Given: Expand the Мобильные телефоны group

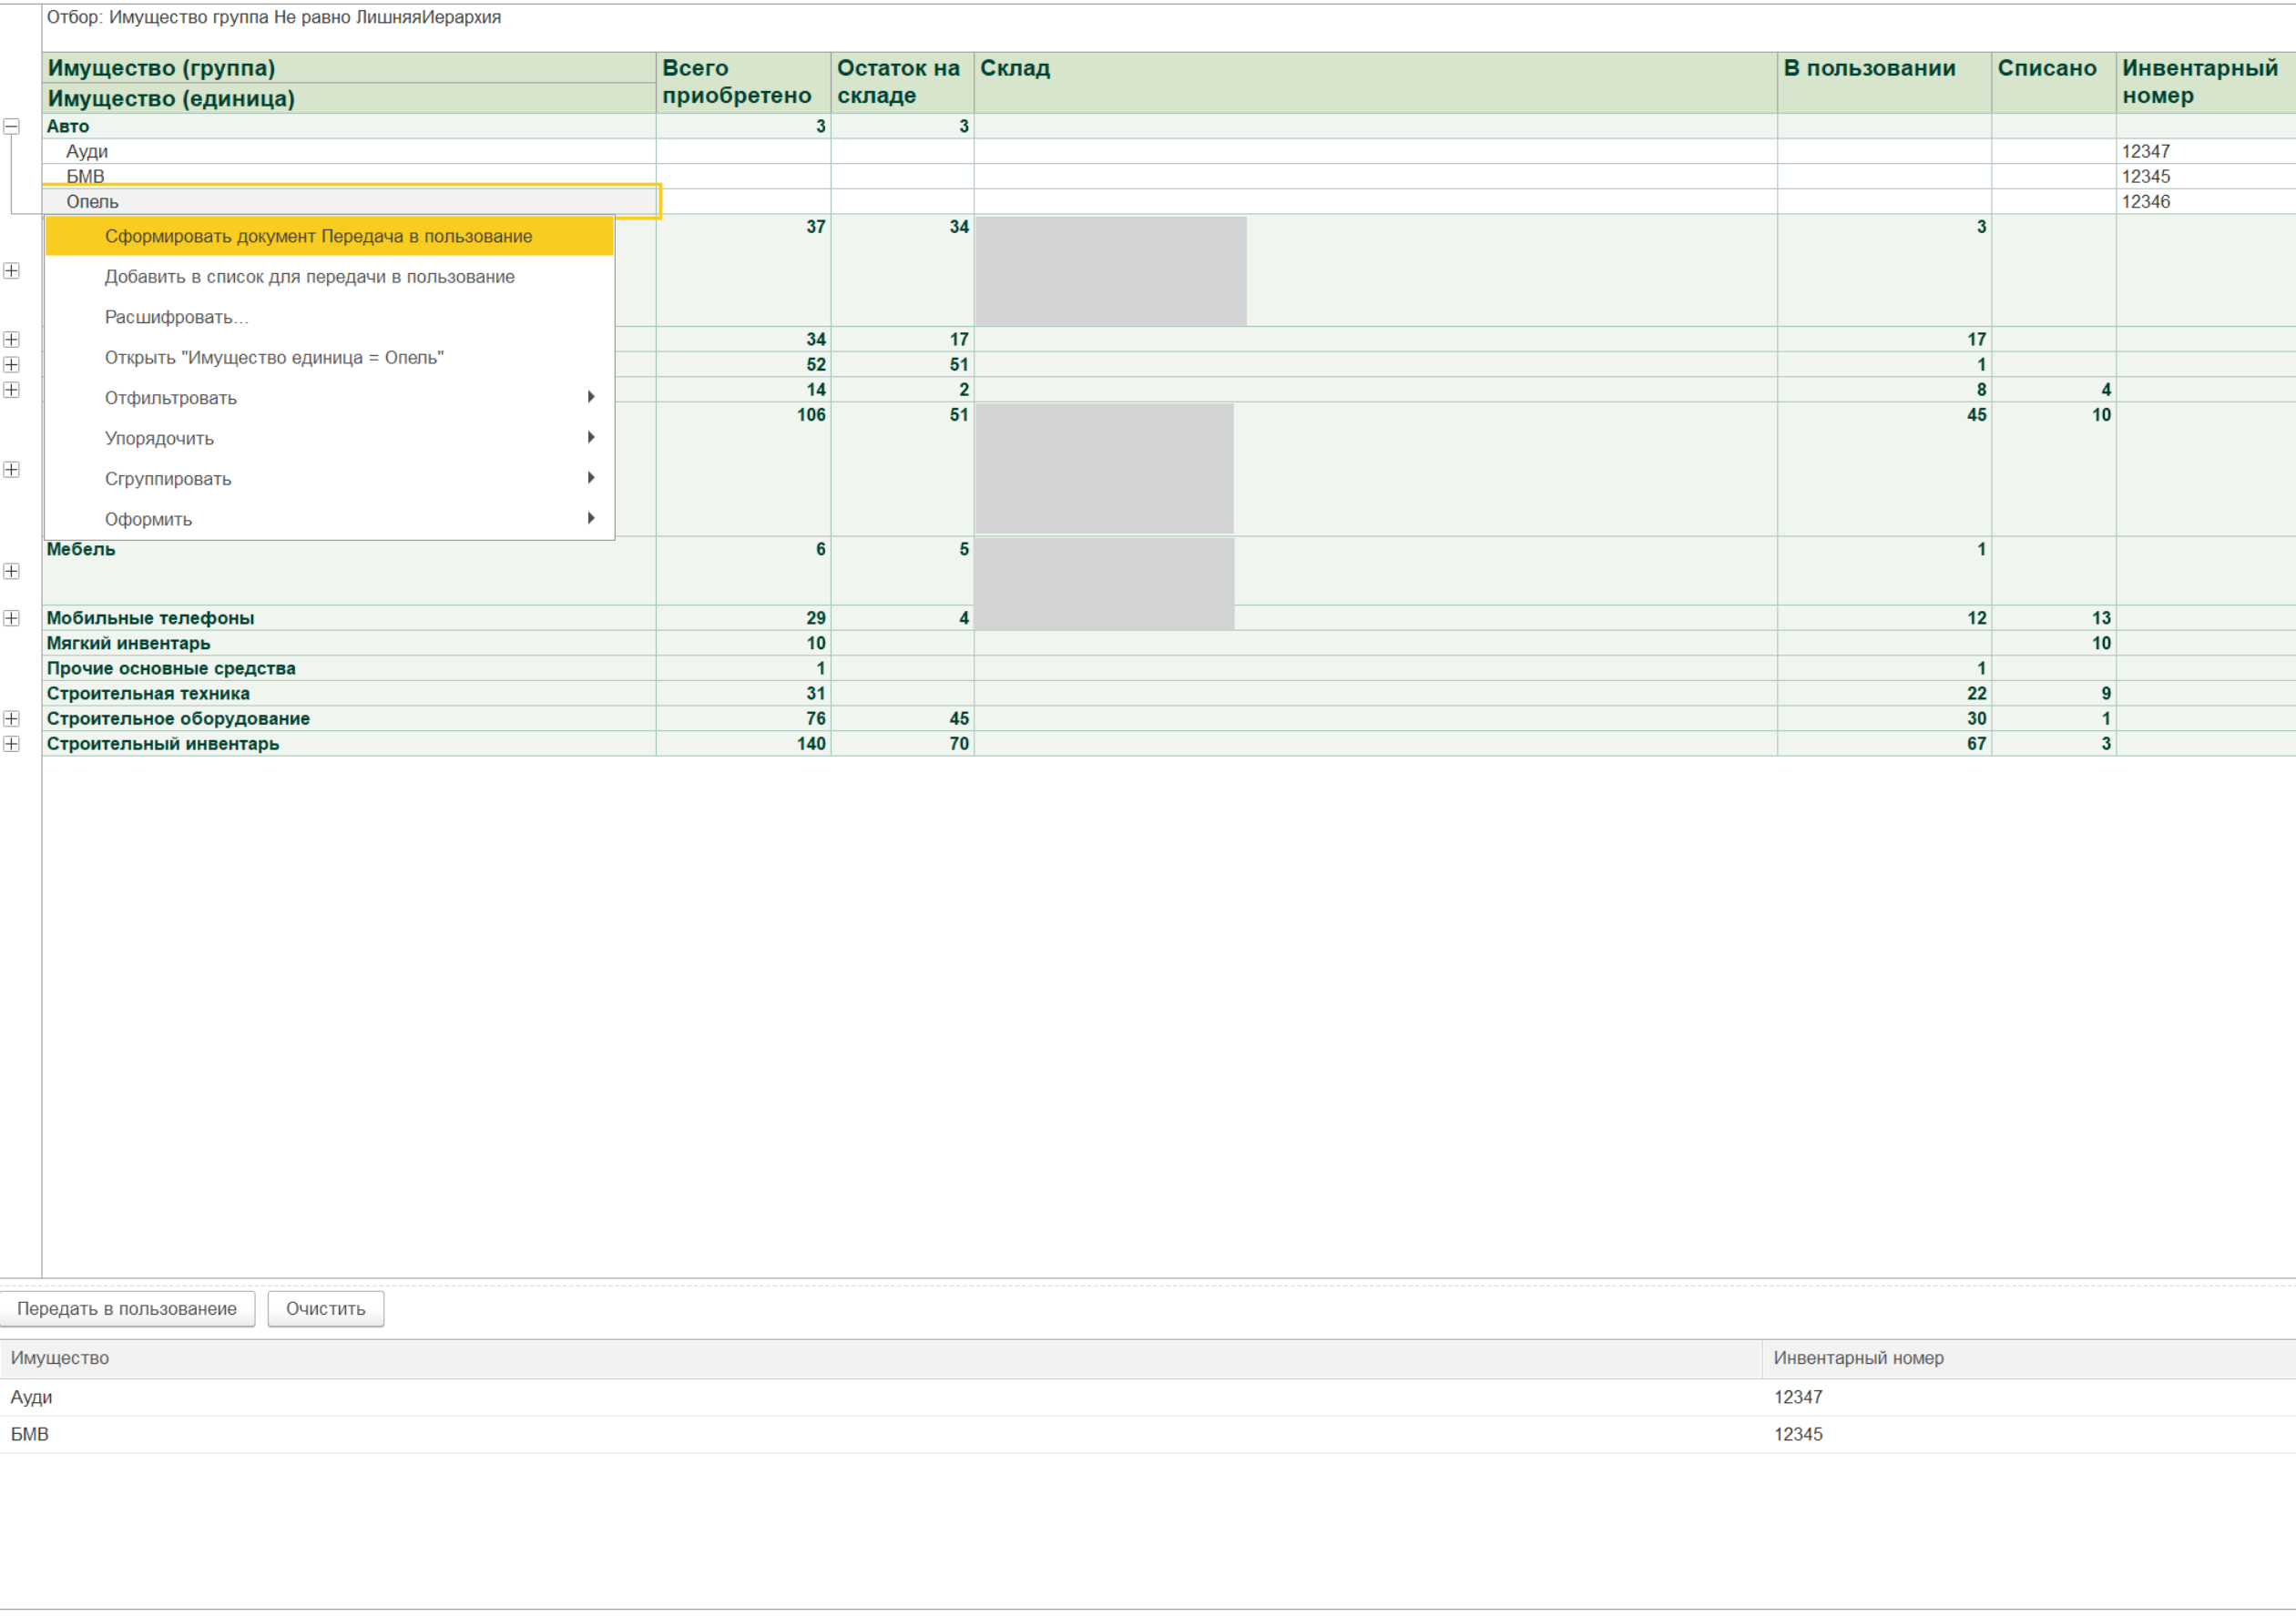Looking at the screenshot, I should pos(12,618).
